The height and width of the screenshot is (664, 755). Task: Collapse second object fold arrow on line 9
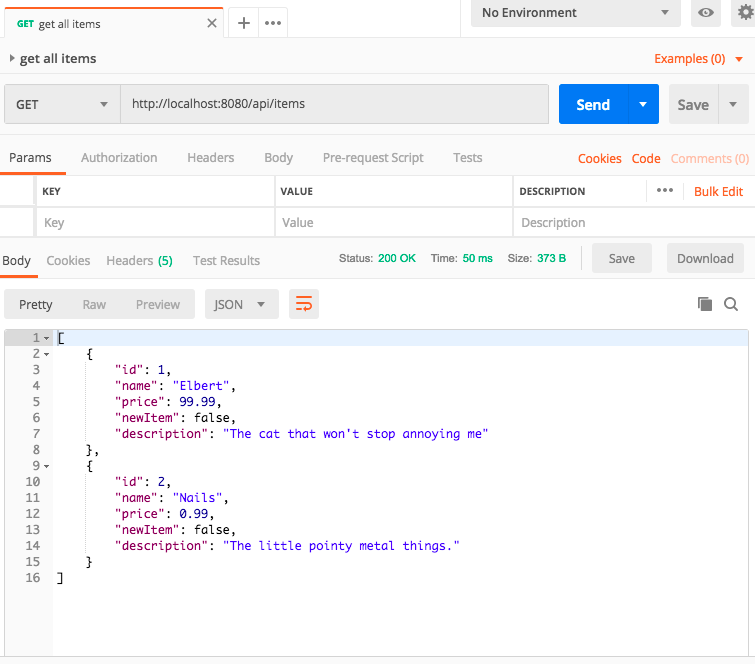tap(47, 466)
